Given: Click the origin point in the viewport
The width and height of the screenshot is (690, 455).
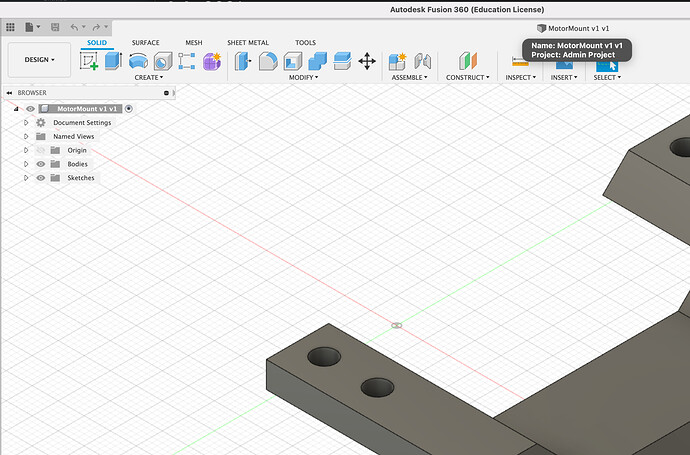Looking at the screenshot, I should 396,325.
